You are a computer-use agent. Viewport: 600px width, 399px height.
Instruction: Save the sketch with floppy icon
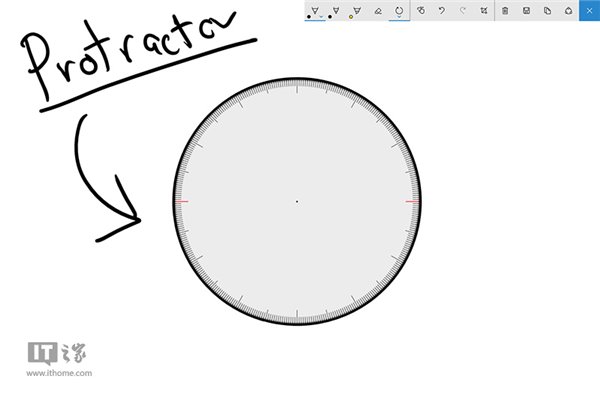527,11
